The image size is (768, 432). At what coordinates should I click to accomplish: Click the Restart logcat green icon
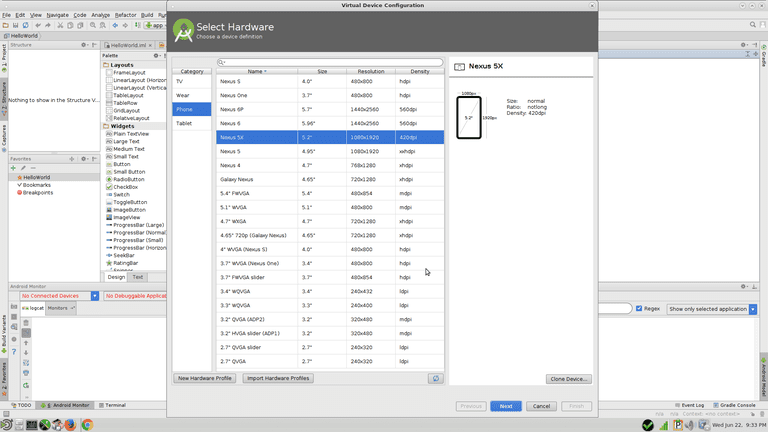click(x=26, y=385)
